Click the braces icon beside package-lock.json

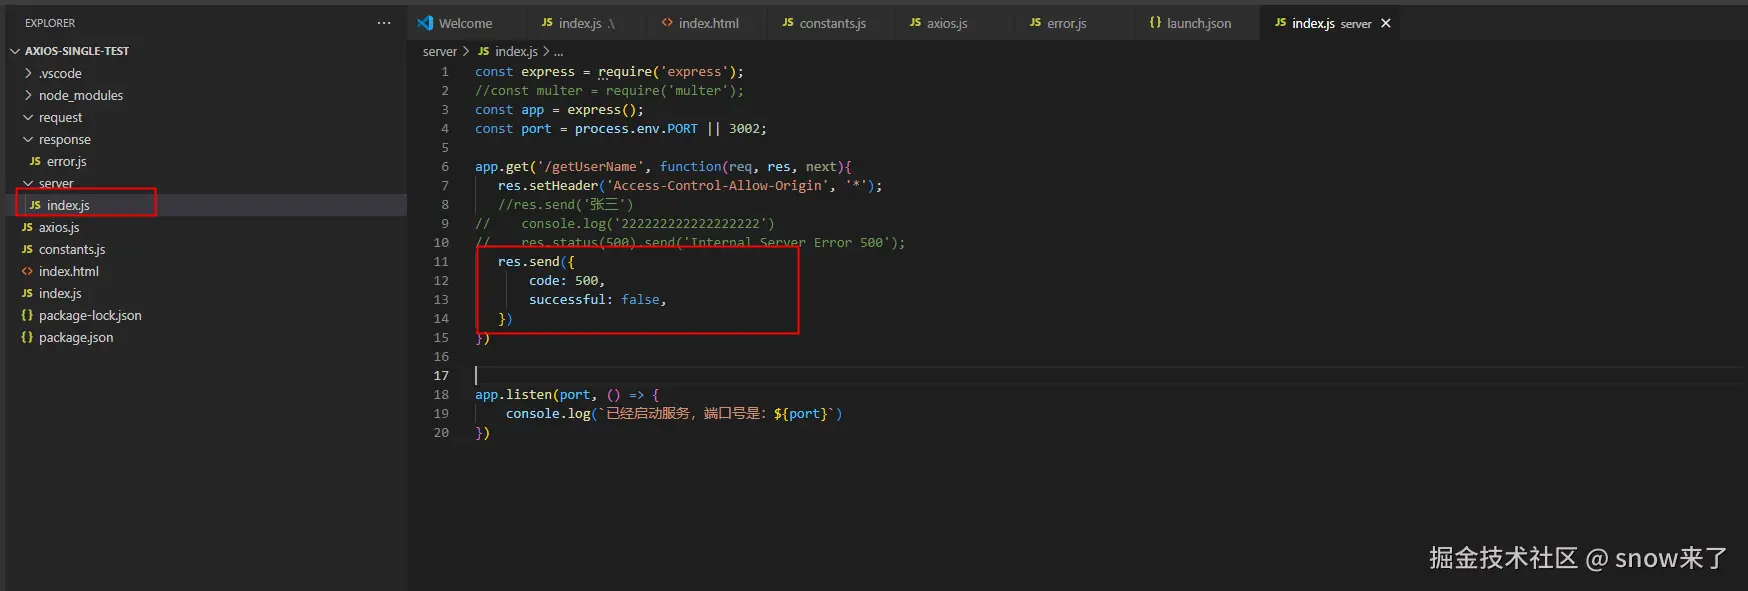point(27,315)
